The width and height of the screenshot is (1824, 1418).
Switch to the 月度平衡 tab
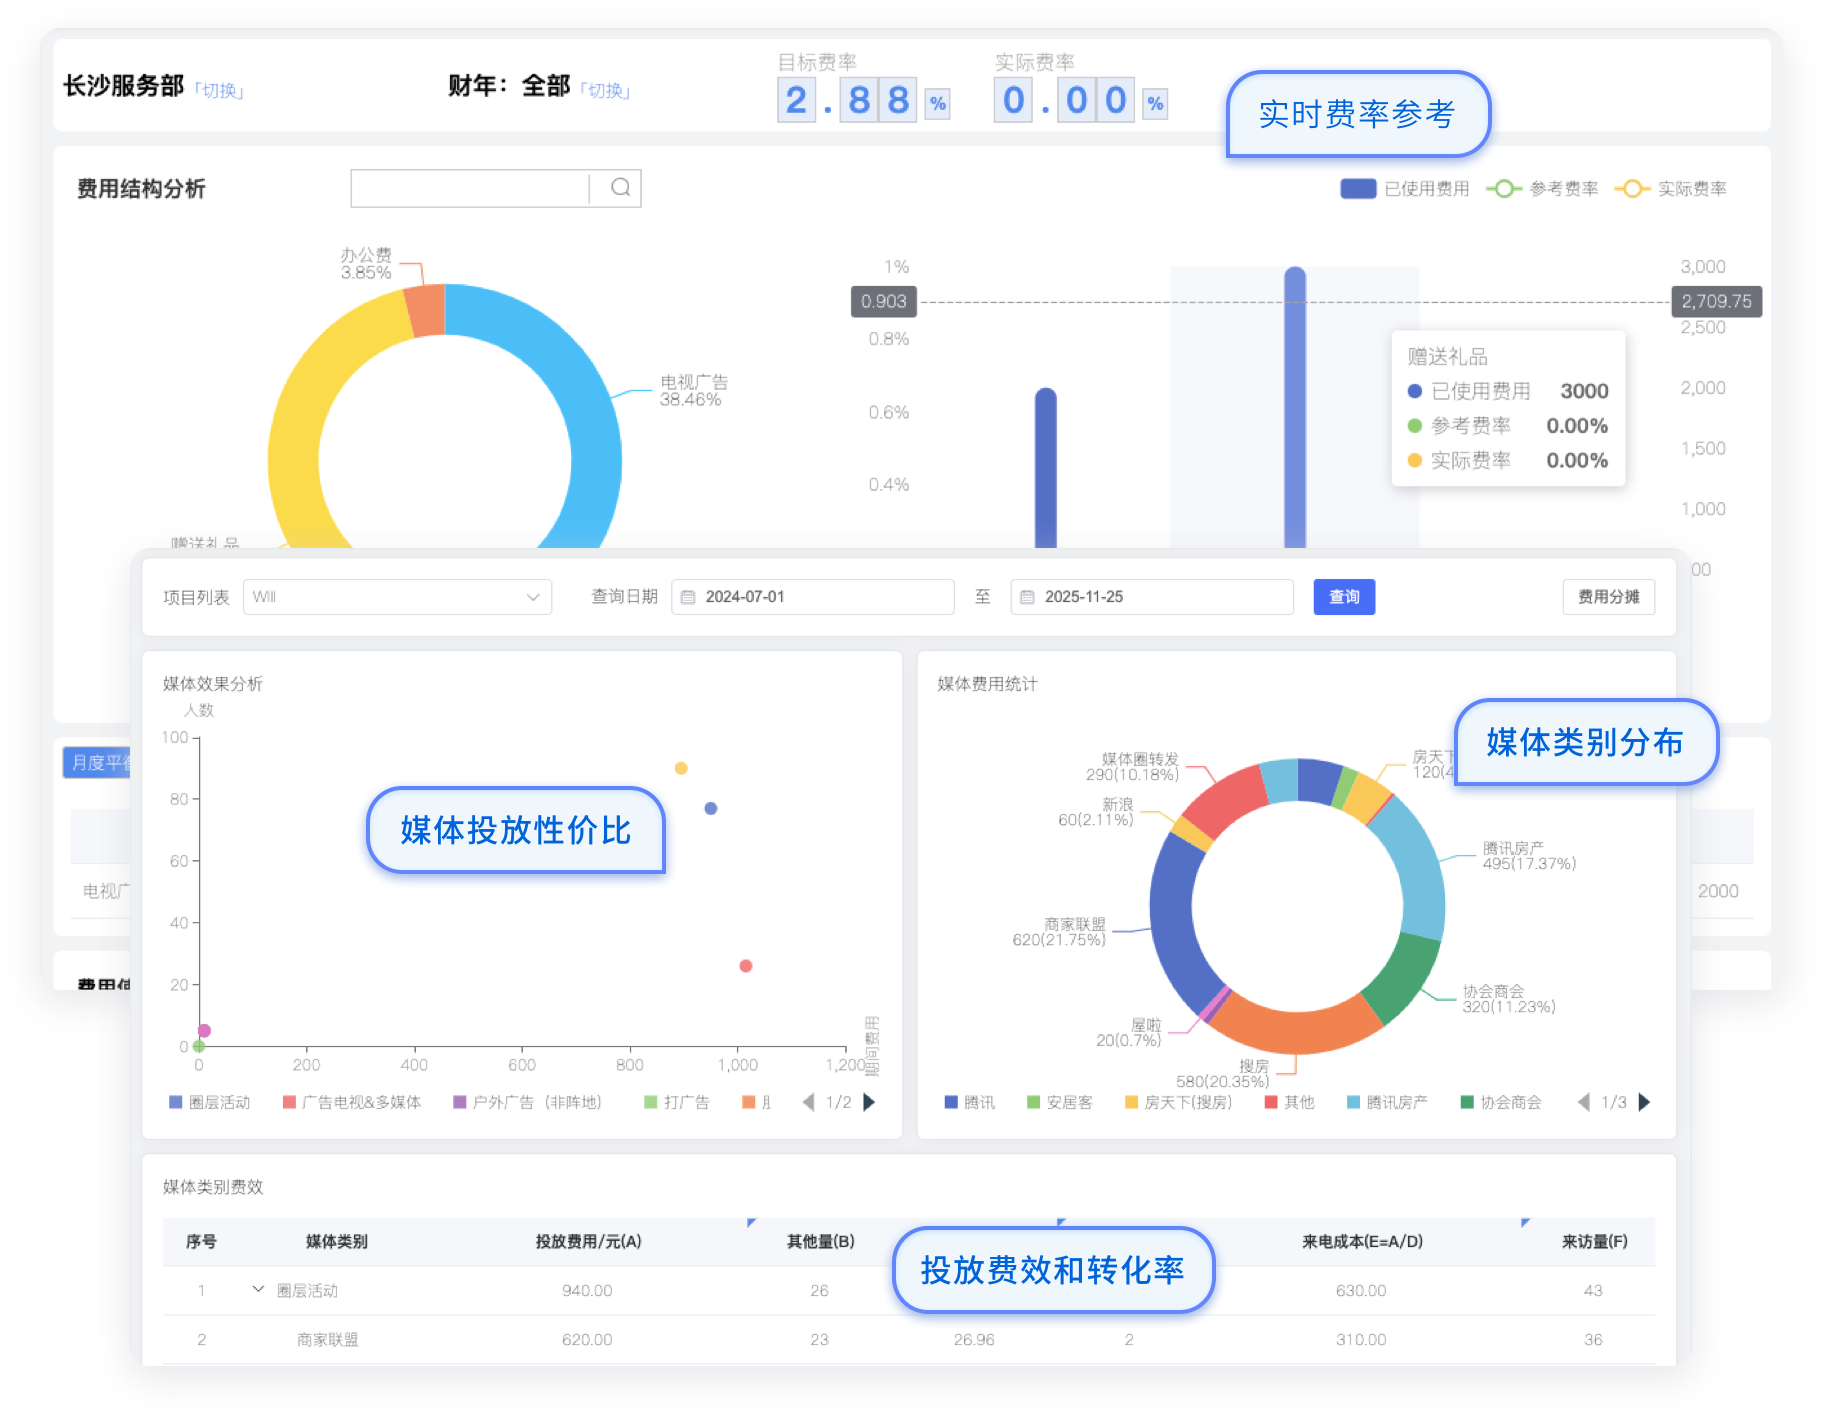[x=98, y=762]
